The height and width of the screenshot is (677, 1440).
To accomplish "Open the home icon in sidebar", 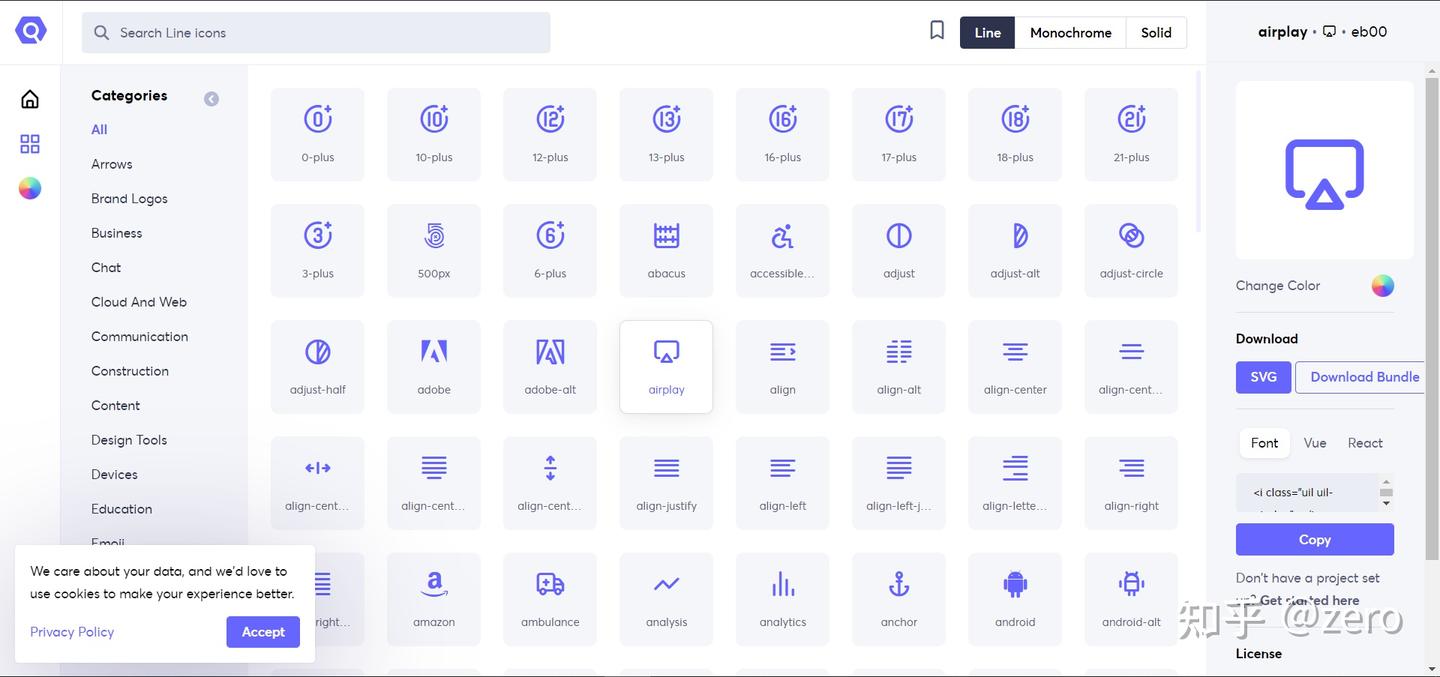I will (x=30, y=99).
